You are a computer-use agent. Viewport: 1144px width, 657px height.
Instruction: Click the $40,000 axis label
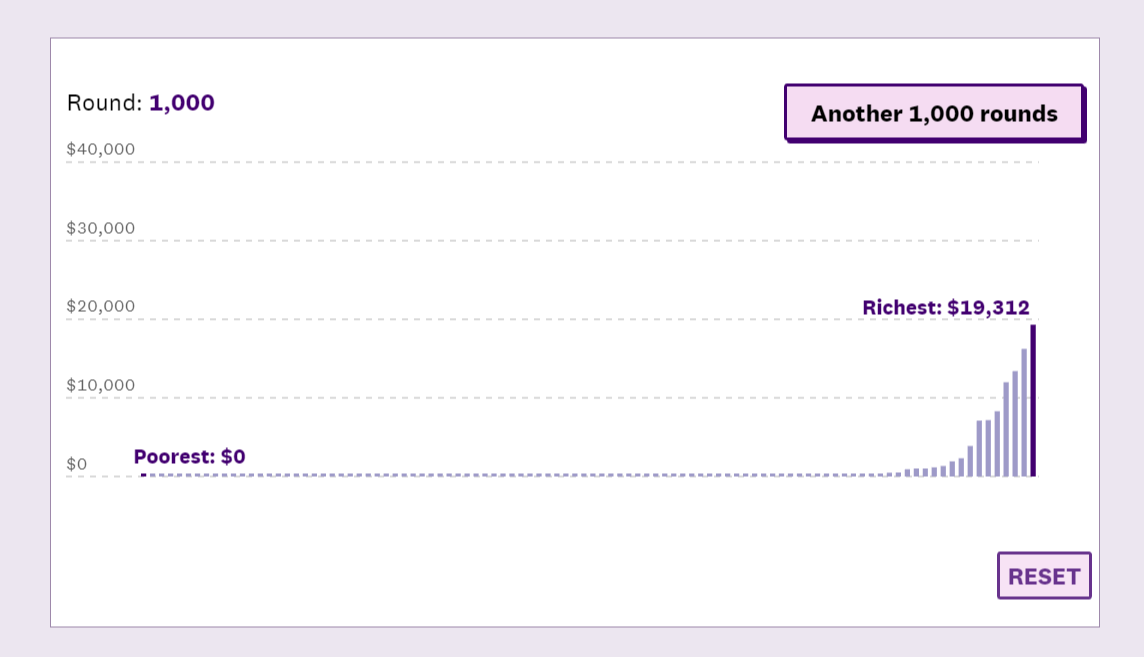pos(100,150)
